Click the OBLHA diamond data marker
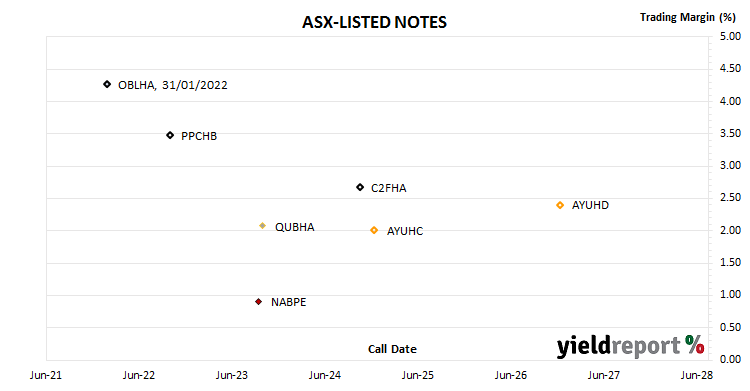The height and width of the screenshot is (391, 750). click(x=107, y=84)
